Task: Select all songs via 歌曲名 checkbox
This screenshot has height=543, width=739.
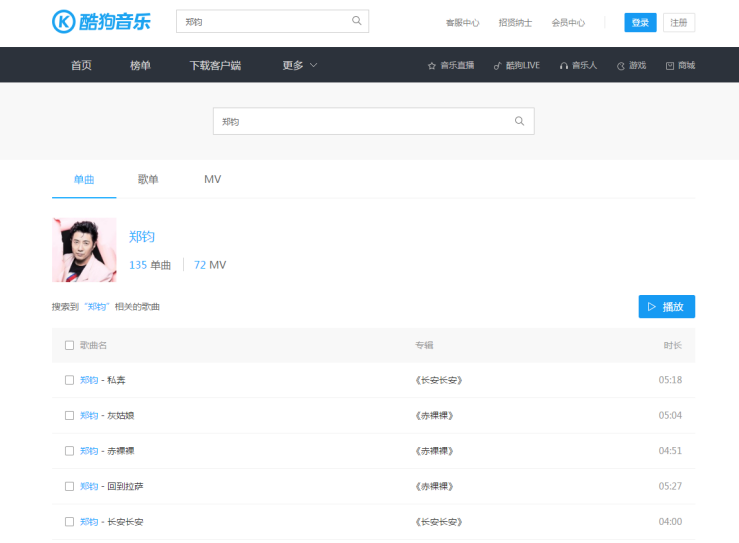Action: 69,346
